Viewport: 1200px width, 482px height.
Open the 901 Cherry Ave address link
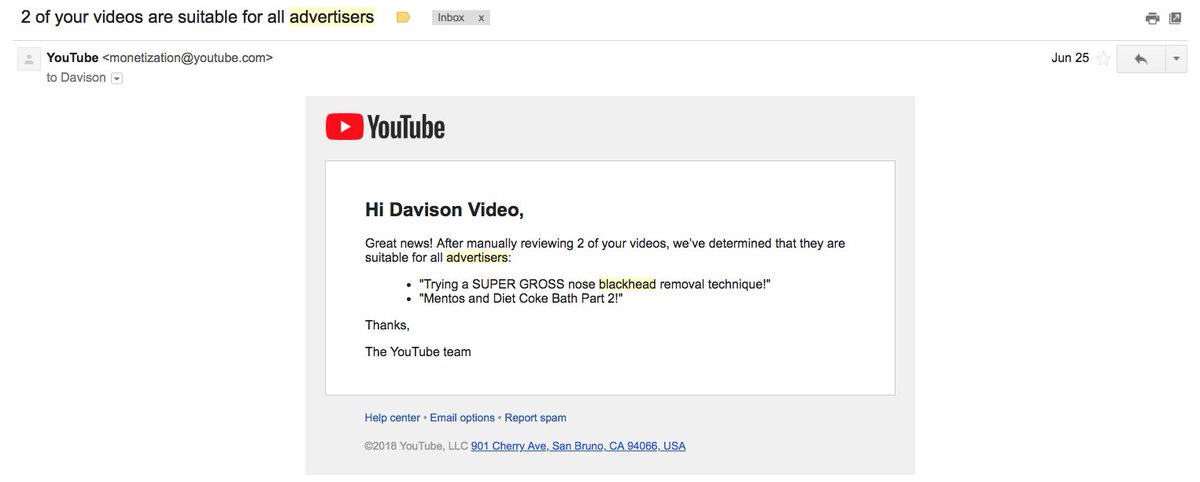pos(578,446)
